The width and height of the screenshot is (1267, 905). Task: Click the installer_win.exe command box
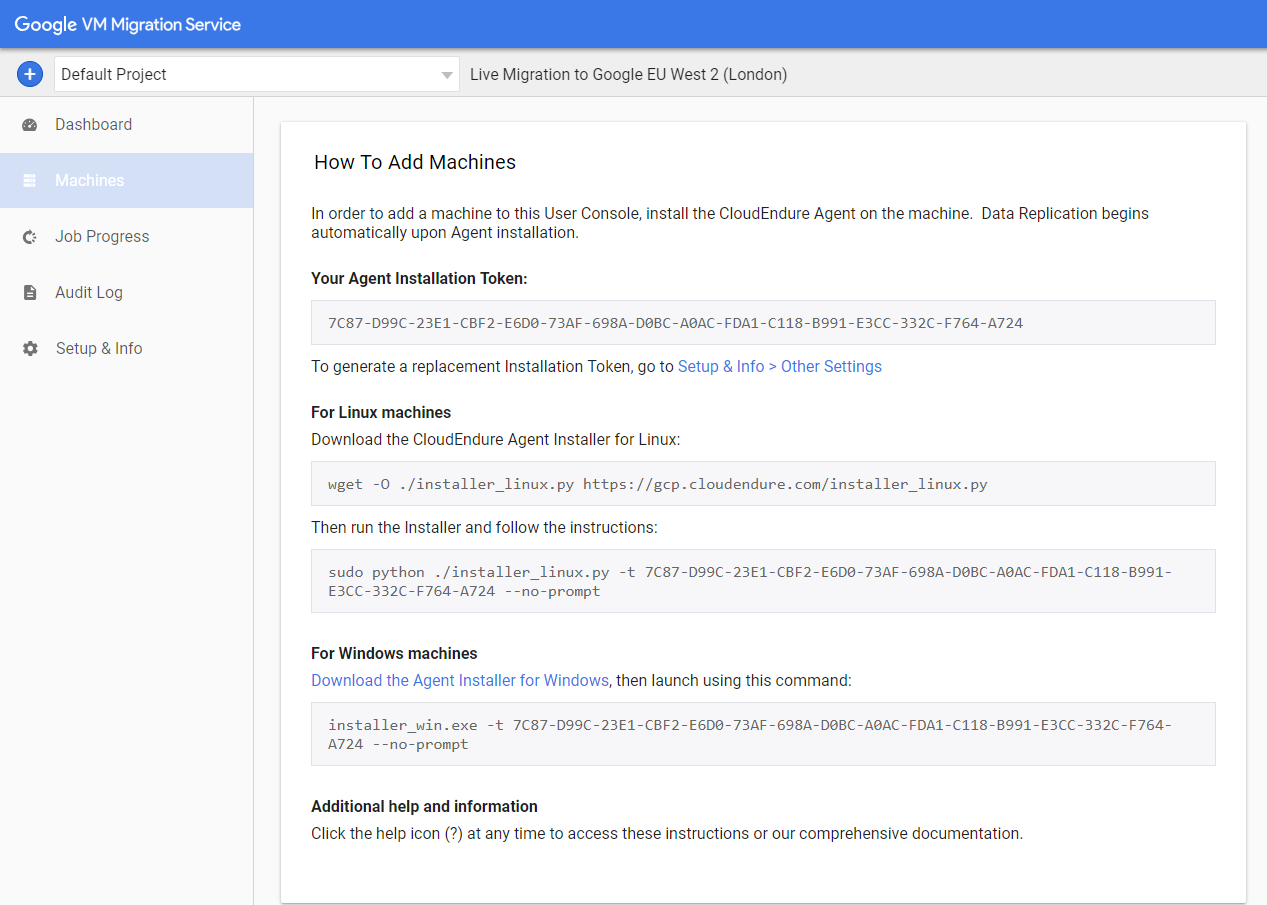click(x=763, y=734)
